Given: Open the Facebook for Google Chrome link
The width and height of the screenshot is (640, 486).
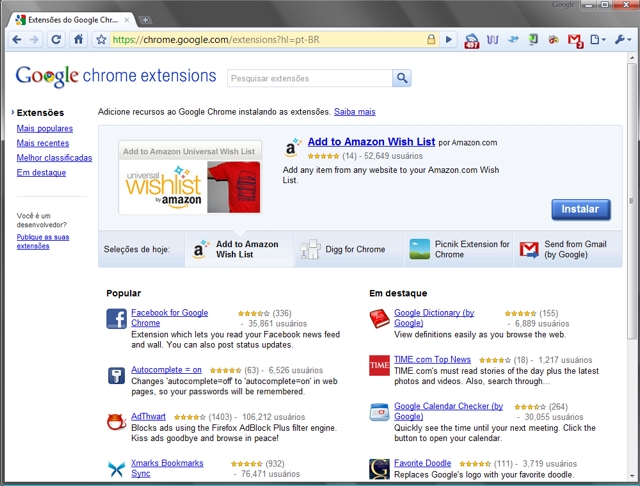Looking at the screenshot, I should (x=169, y=318).
